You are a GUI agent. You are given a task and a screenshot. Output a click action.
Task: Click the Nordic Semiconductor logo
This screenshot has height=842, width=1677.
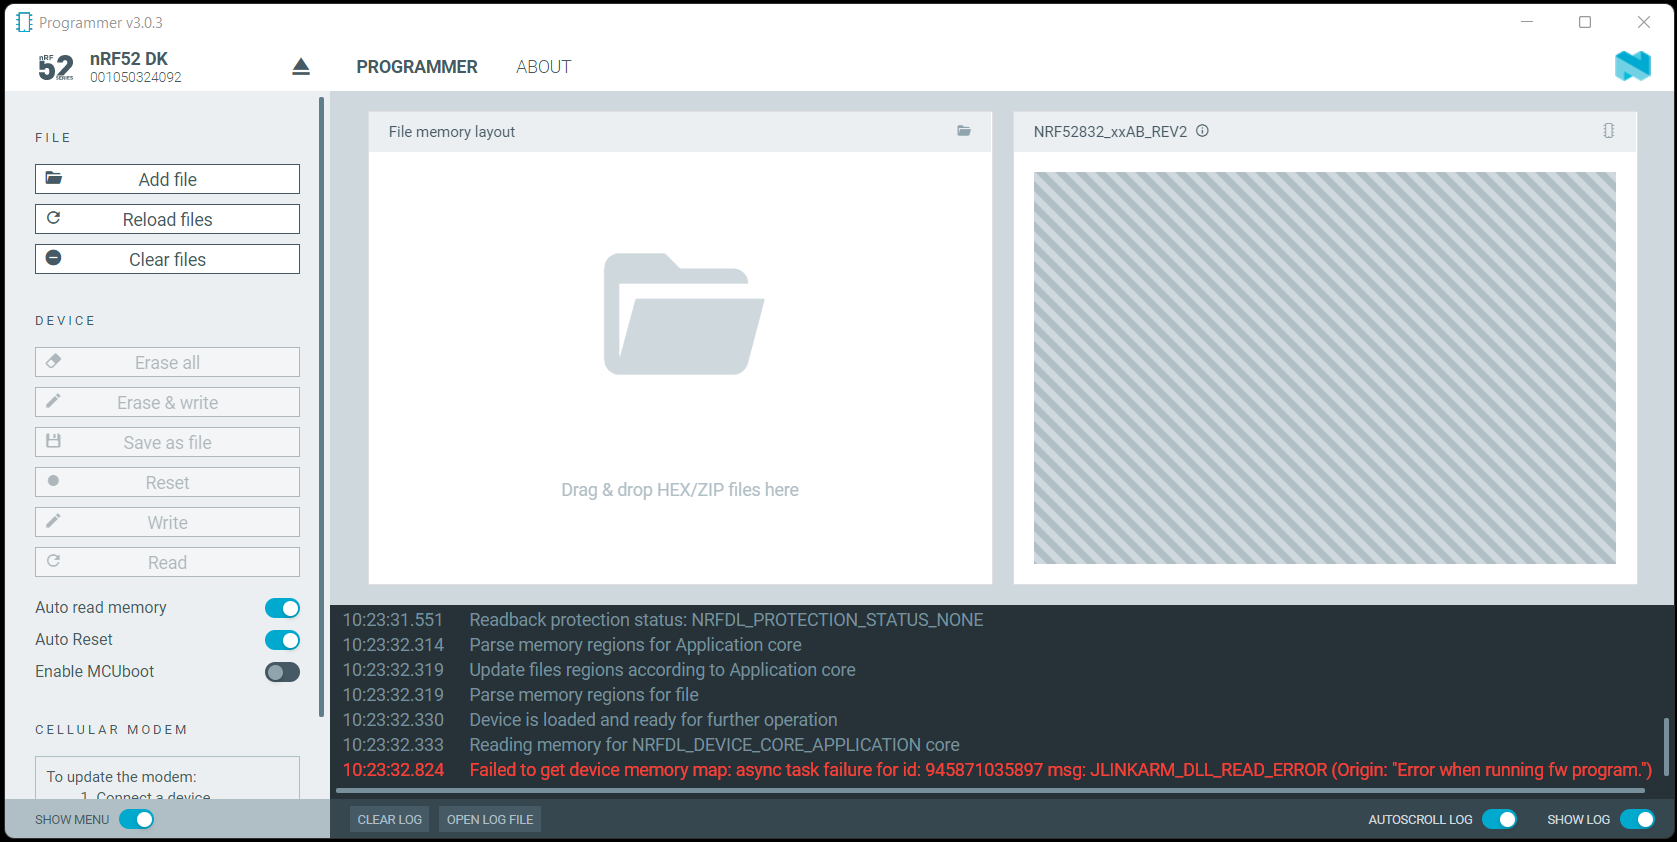pos(1632,66)
